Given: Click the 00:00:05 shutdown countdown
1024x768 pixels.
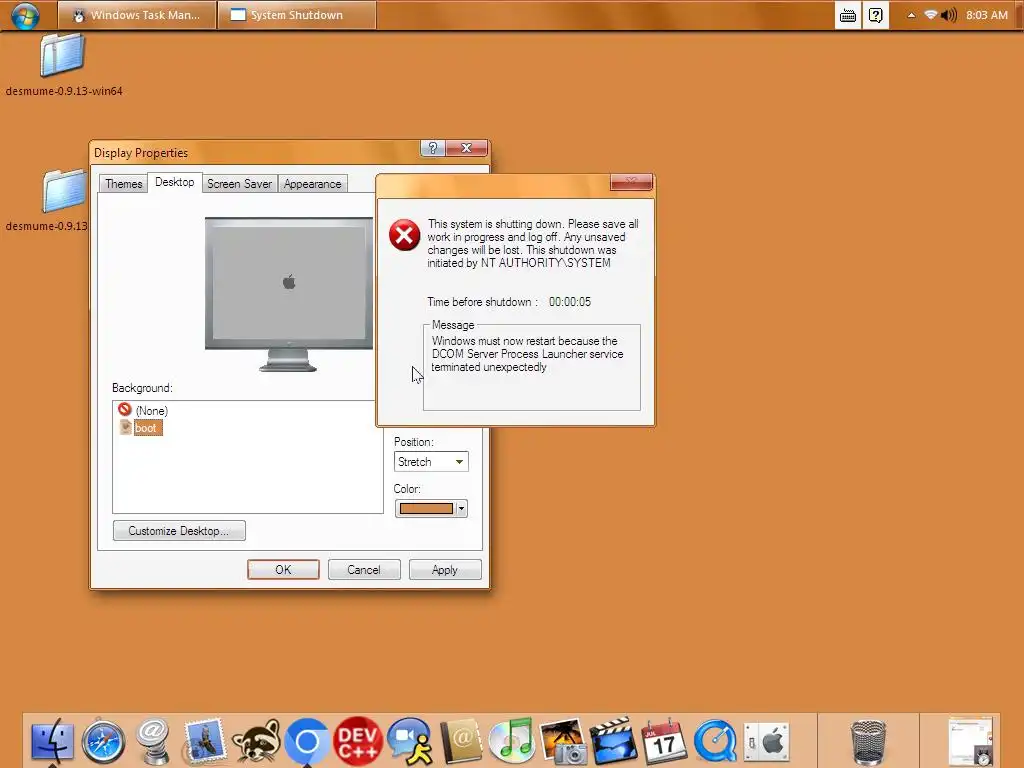Looking at the screenshot, I should 569,302.
